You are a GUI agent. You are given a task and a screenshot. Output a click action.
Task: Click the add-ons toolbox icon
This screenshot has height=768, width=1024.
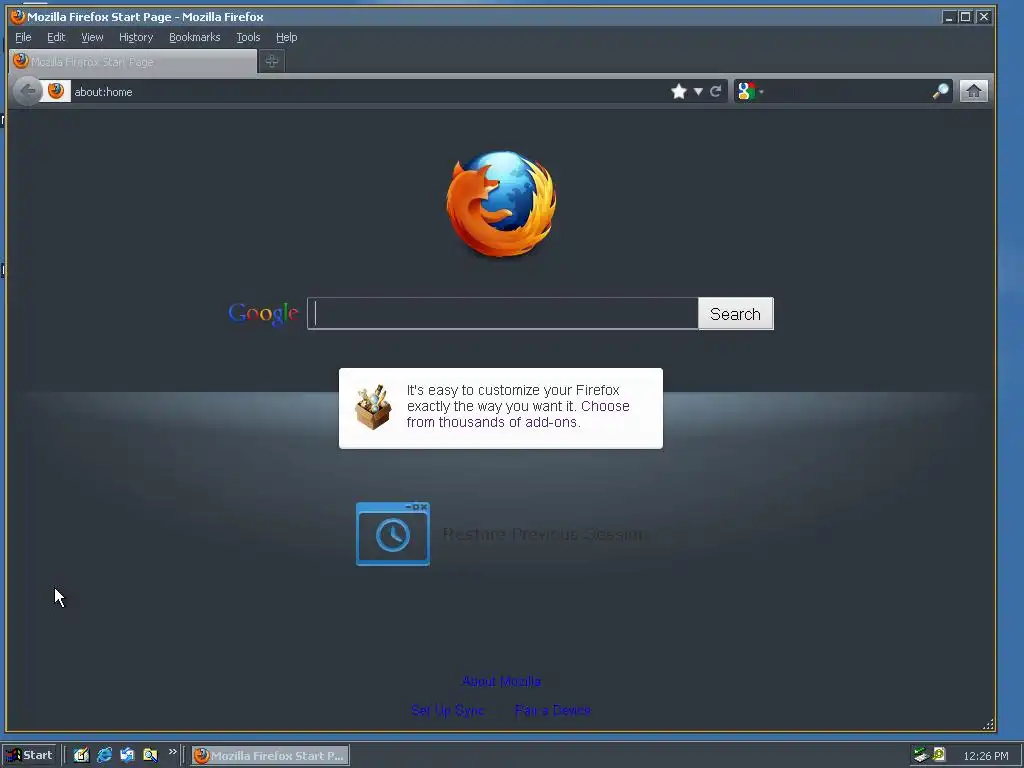(x=373, y=407)
